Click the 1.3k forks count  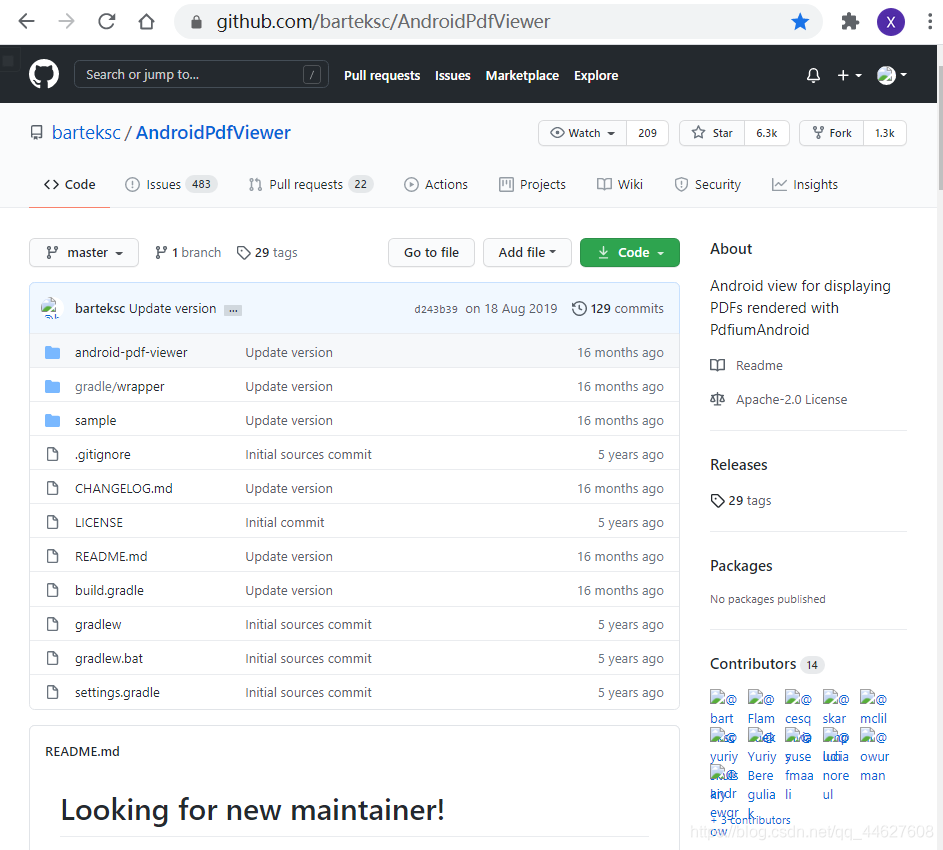885,133
